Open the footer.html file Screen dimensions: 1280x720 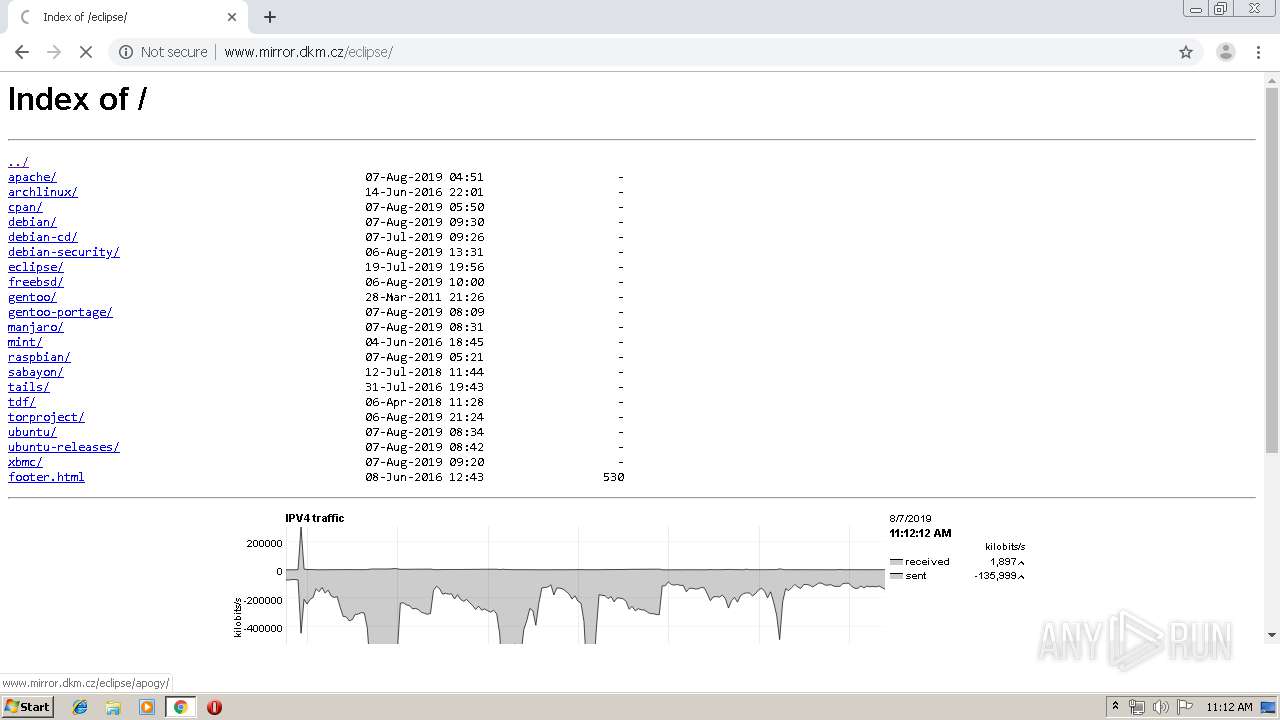(x=46, y=477)
